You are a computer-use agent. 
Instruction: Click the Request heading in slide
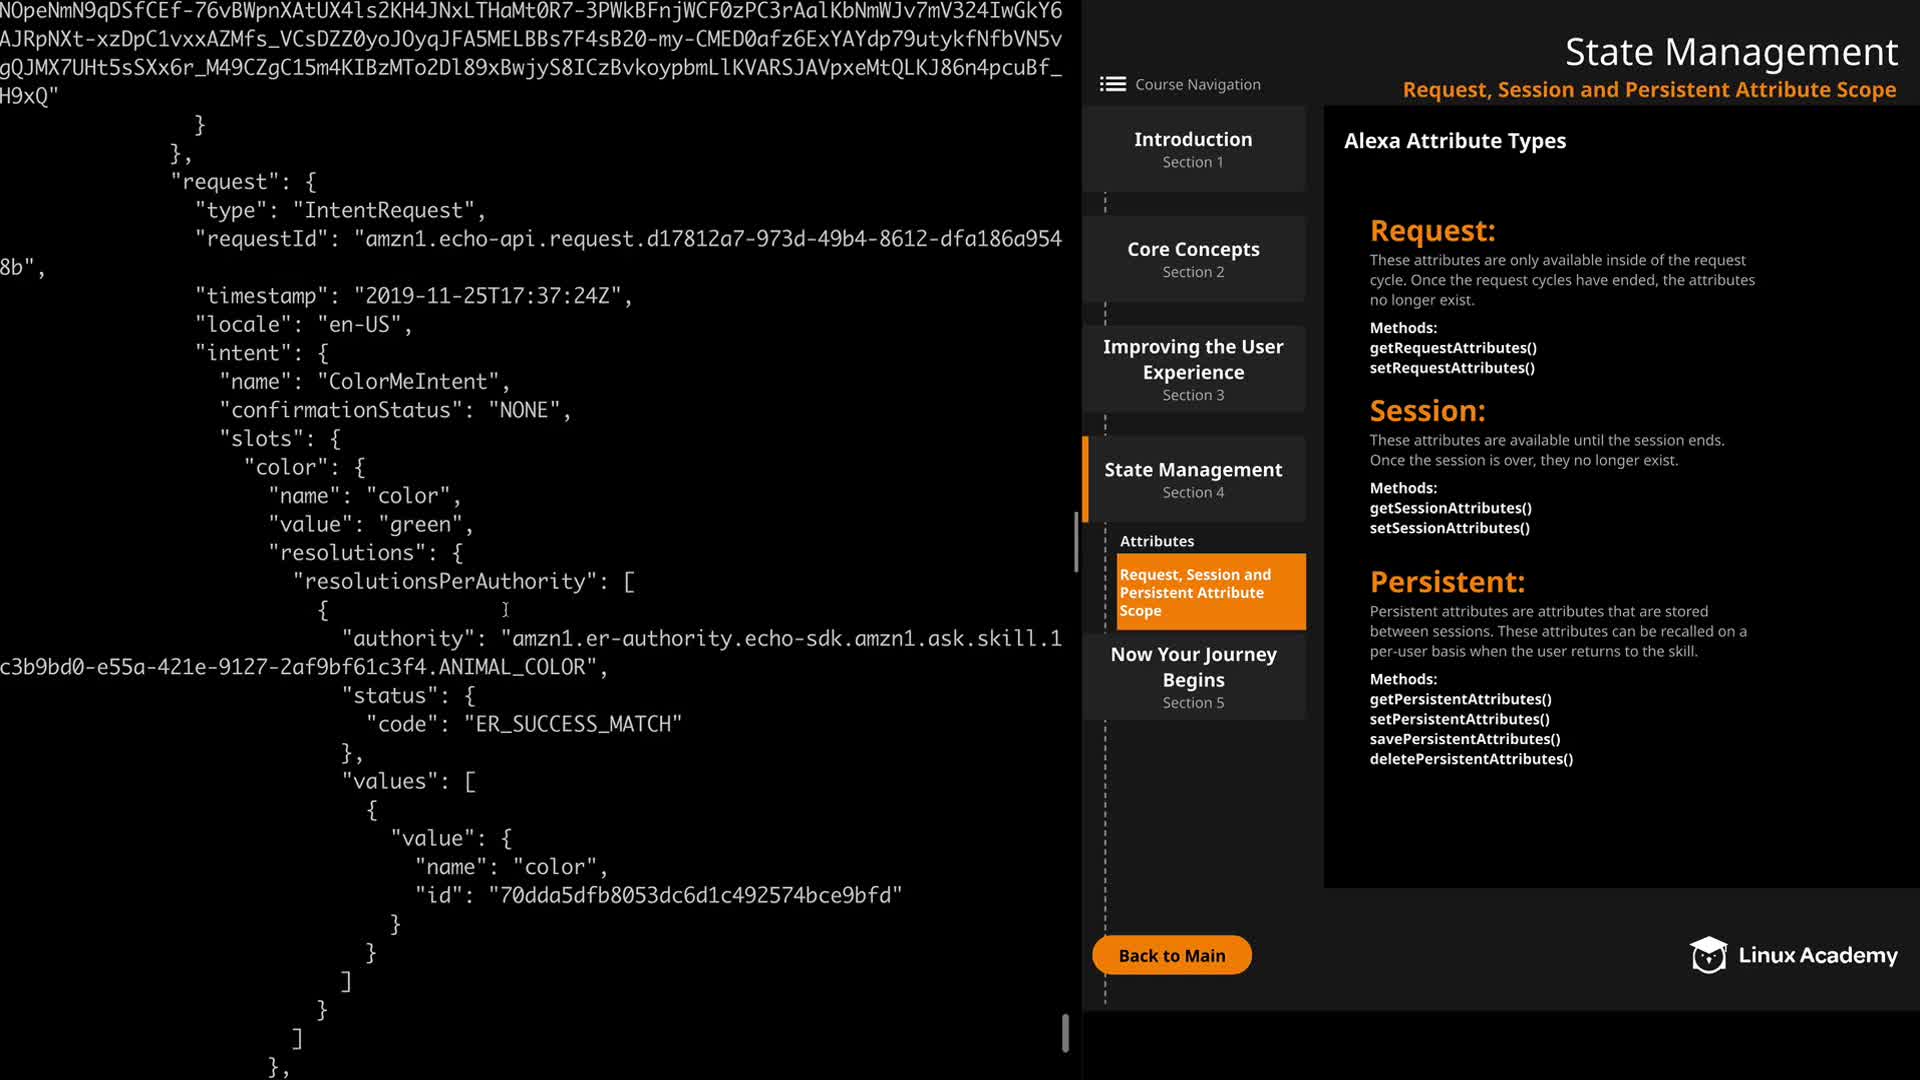tap(1432, 231)
